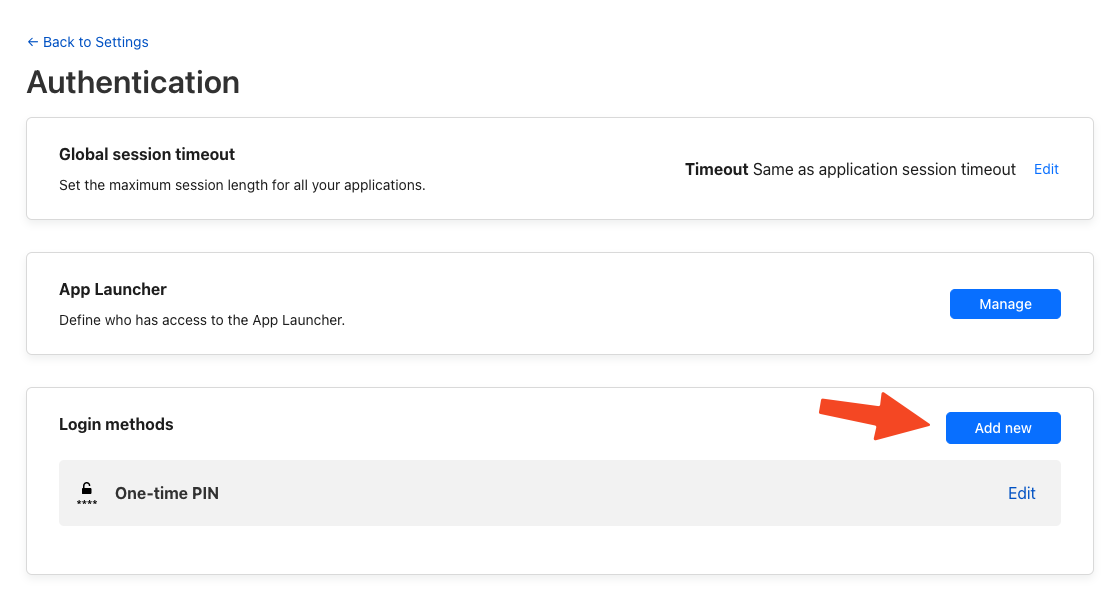
Task: Click blank area below the One-time PIN row
Action: [x=560, y=550]
